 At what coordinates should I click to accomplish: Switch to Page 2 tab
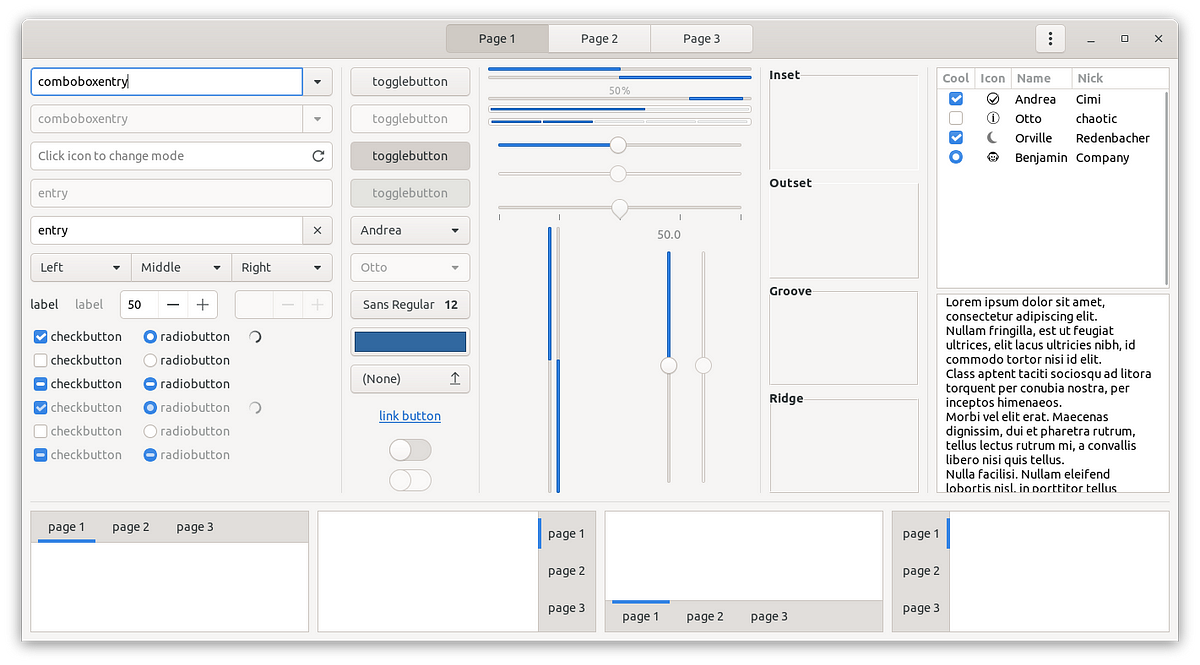599,39
